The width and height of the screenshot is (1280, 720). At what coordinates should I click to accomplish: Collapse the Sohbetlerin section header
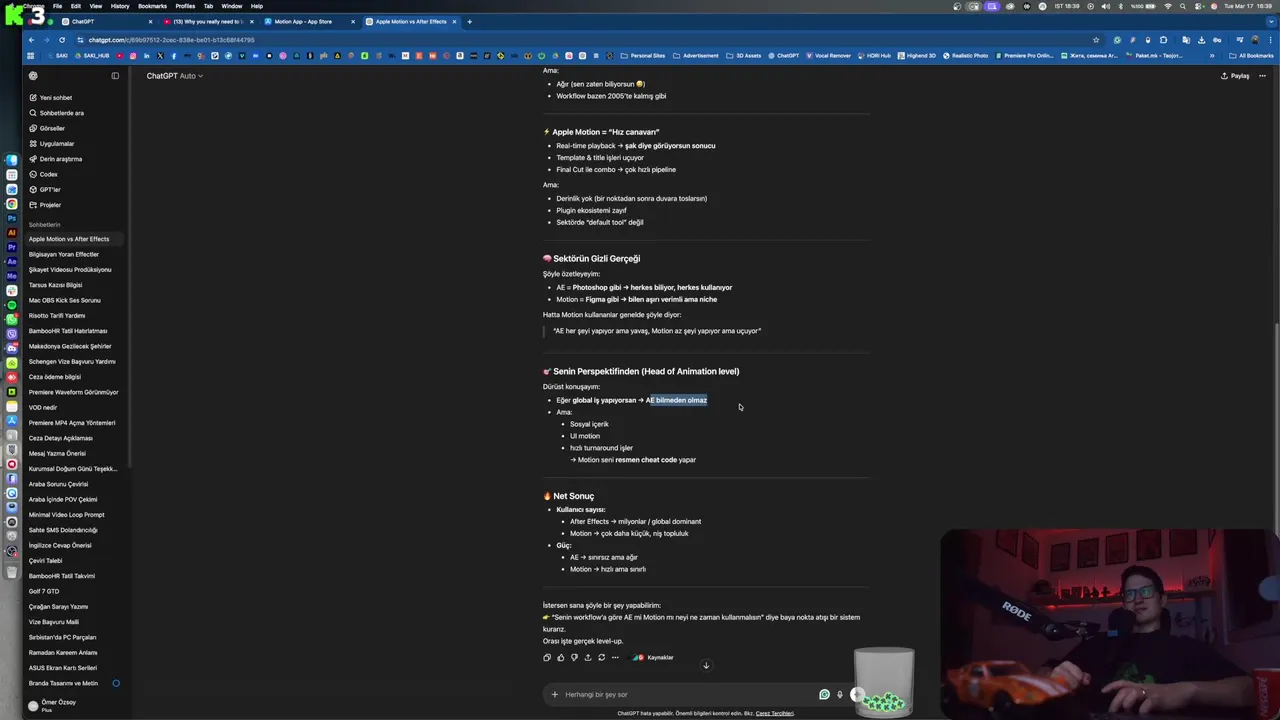45,225
